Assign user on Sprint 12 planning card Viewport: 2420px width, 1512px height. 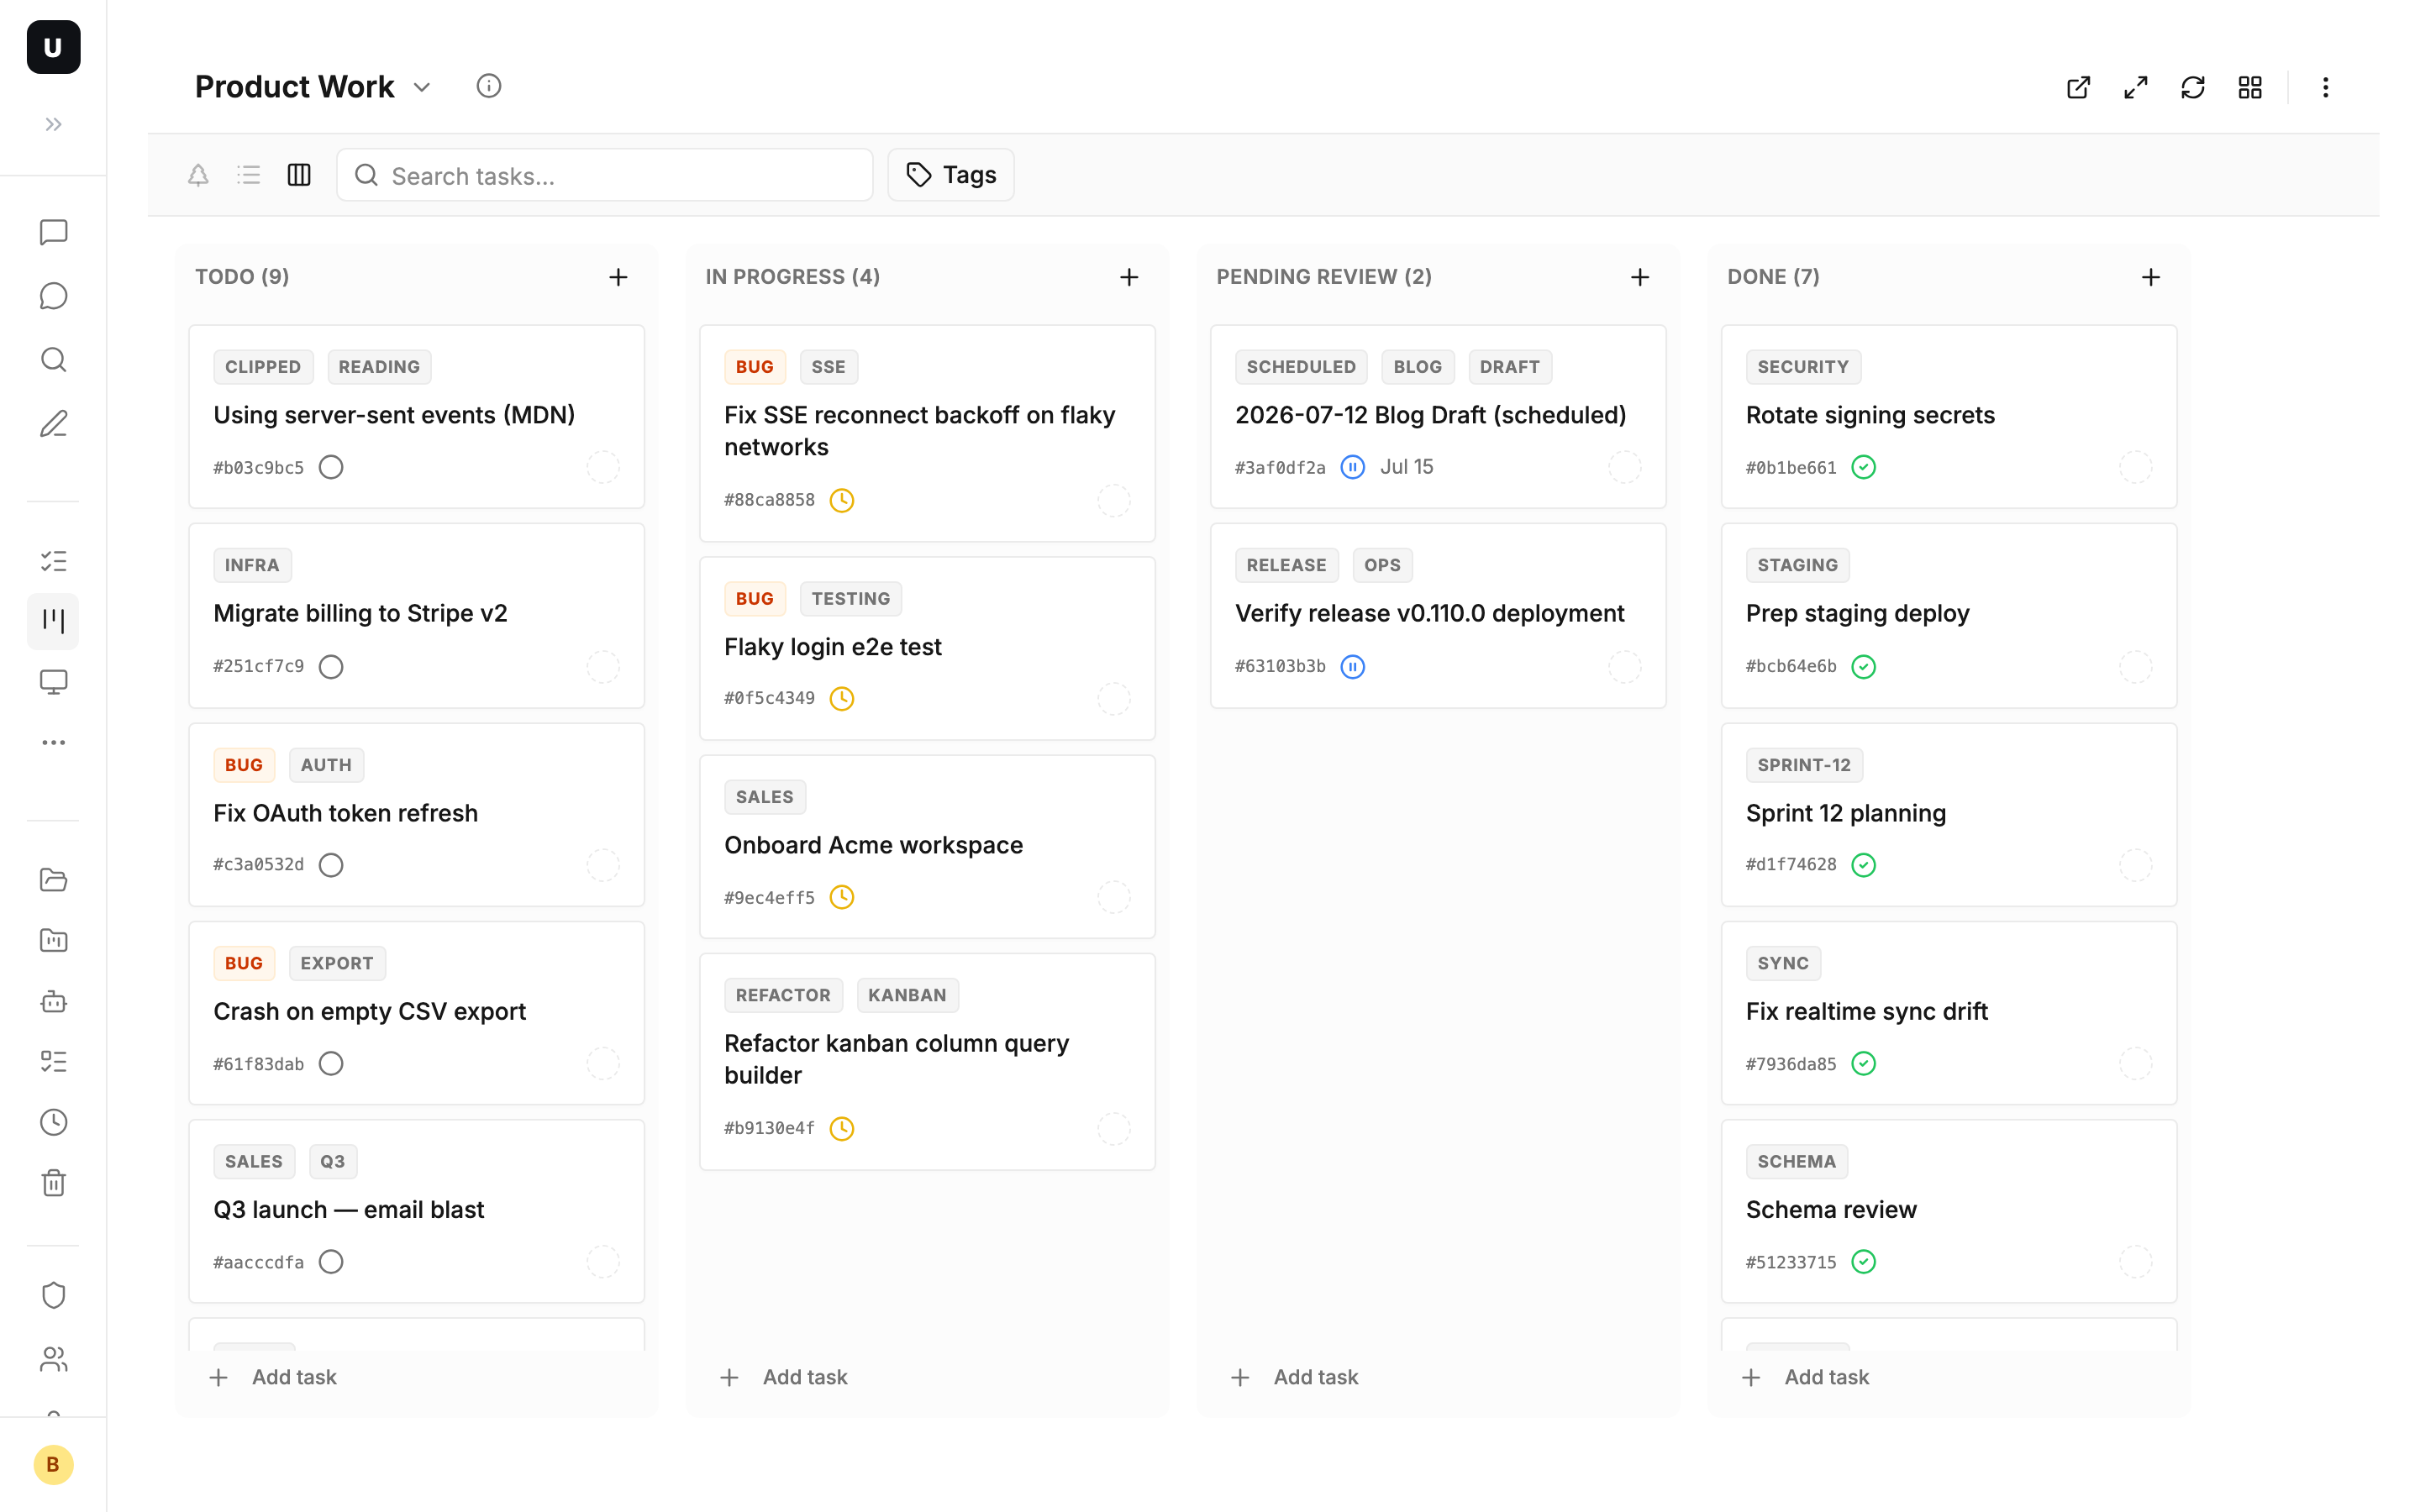point(2135,864)
